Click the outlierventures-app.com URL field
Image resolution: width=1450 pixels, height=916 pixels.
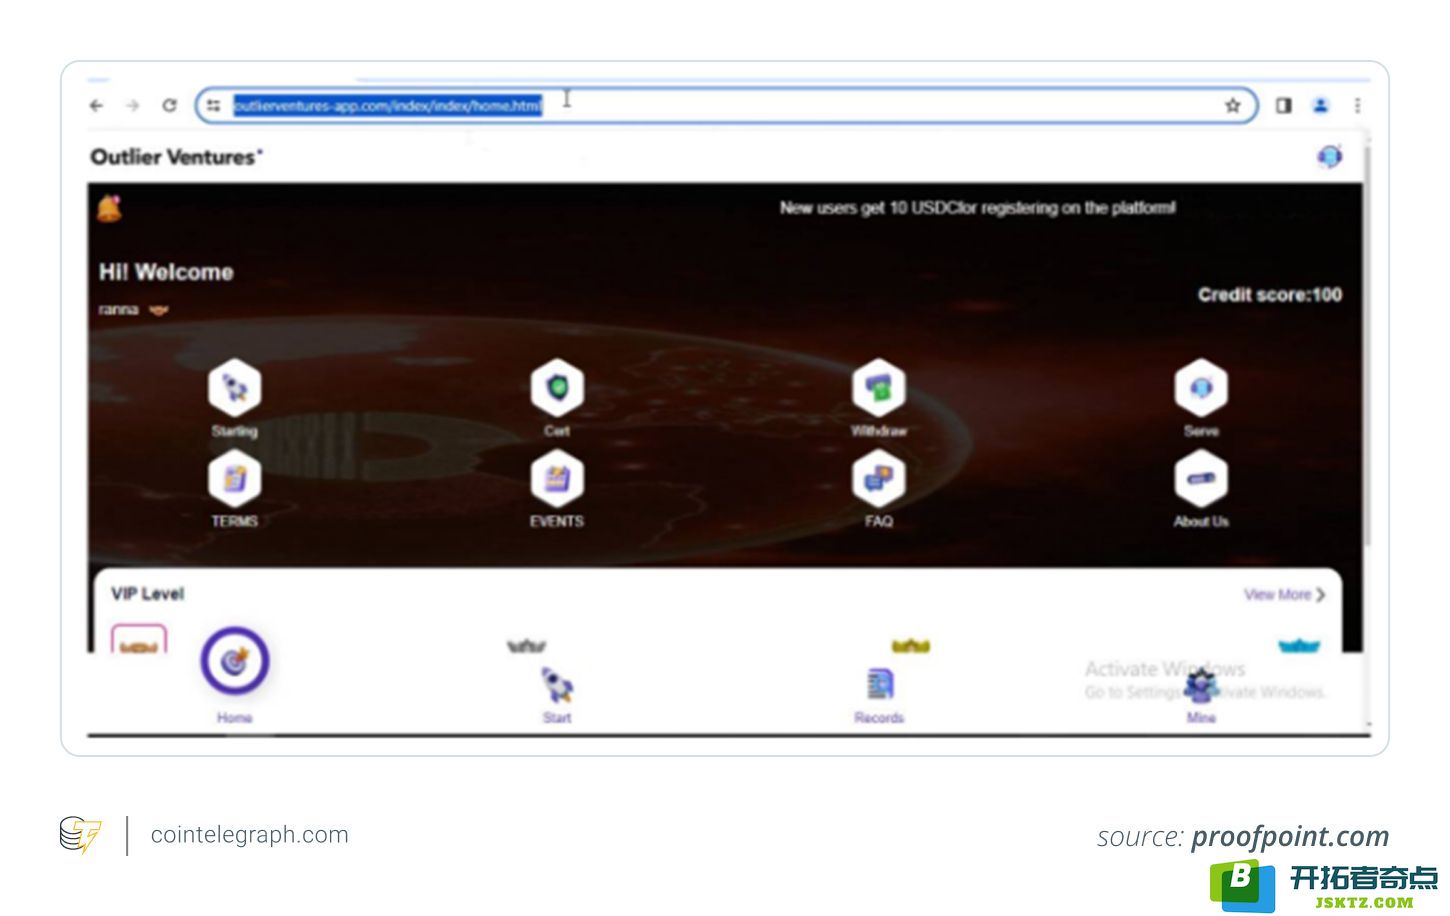tap(725, 105)
